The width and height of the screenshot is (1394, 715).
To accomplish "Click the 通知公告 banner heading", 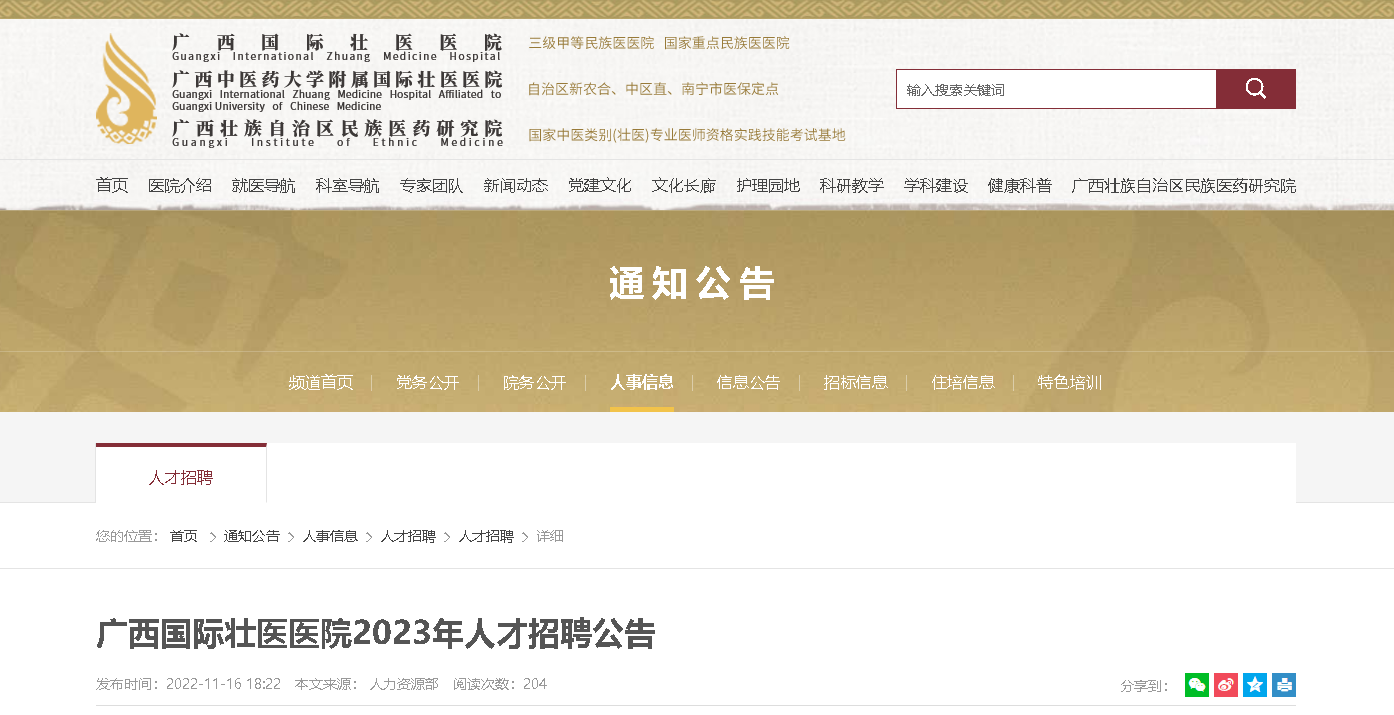I will pos(692,285).
